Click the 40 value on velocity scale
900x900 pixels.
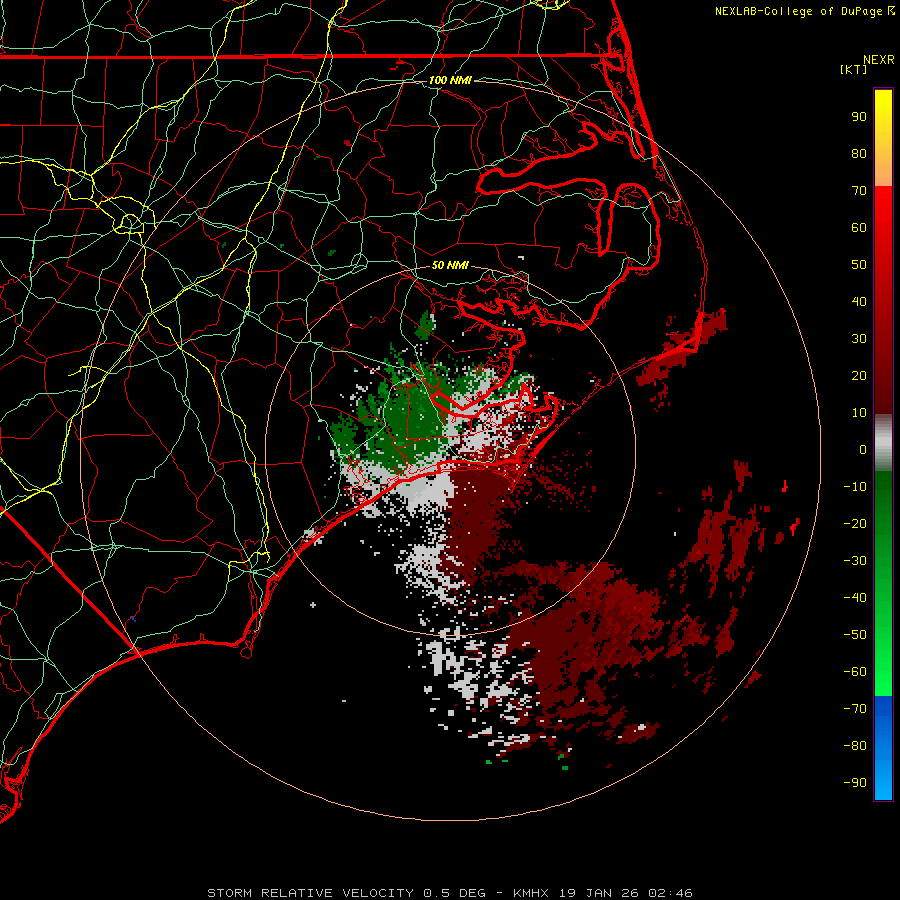point(859,301)
